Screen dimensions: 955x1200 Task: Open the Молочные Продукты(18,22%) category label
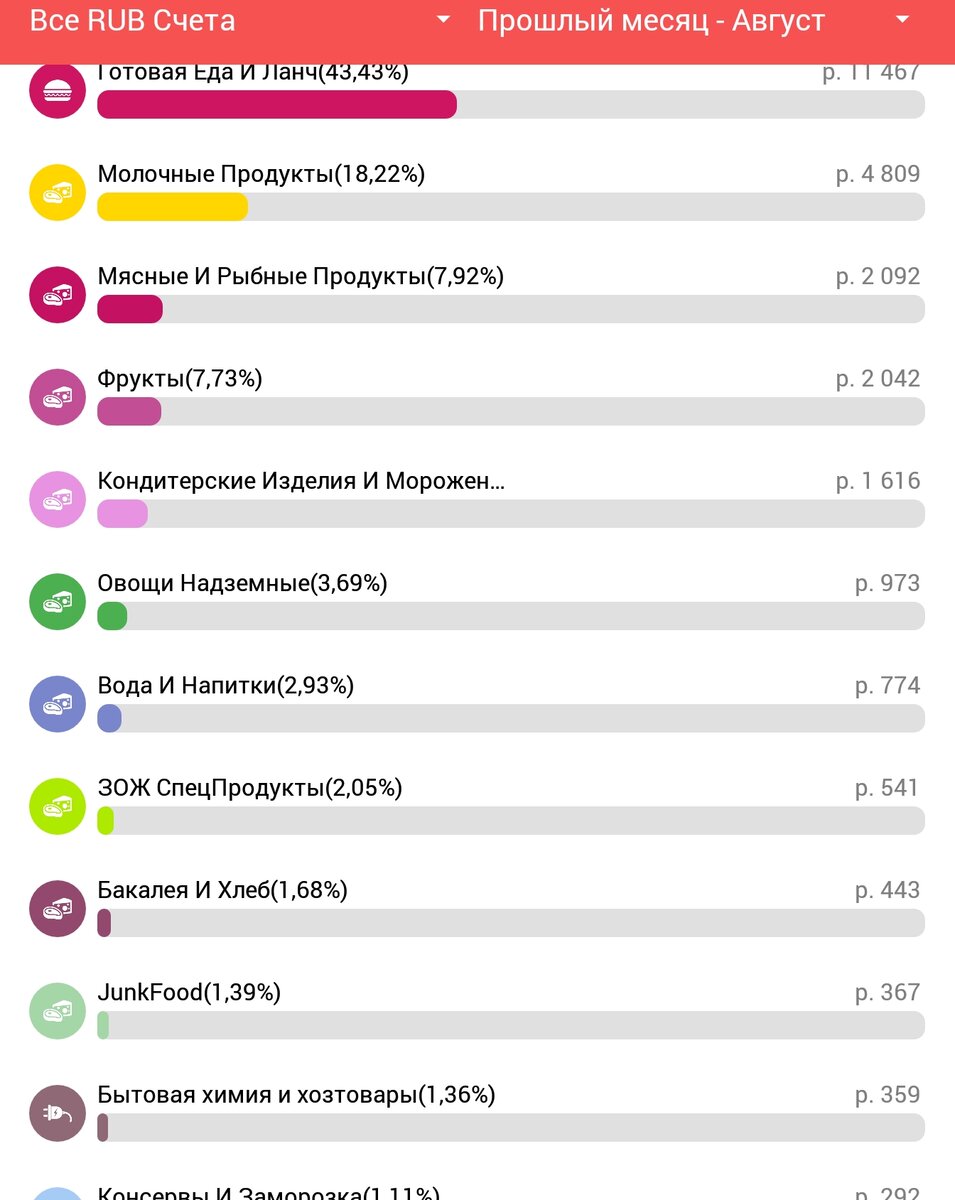261,174
